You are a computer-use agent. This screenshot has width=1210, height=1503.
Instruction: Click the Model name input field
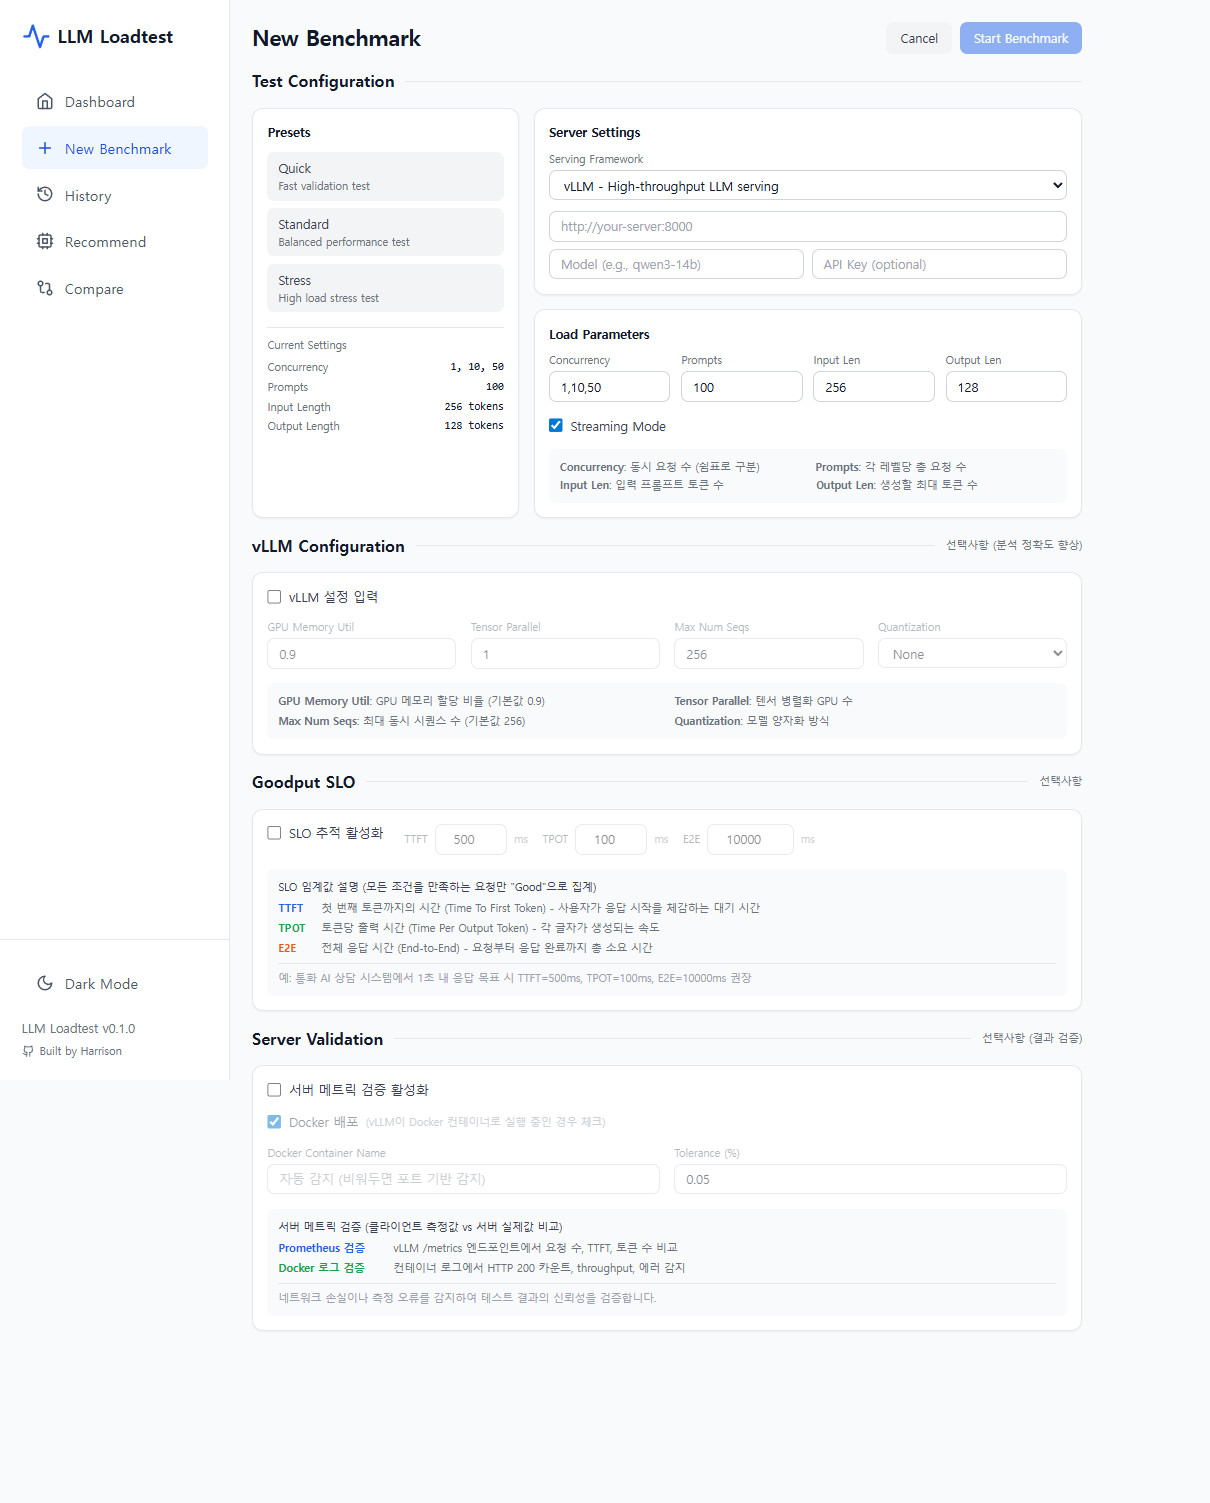pos(676,264)
